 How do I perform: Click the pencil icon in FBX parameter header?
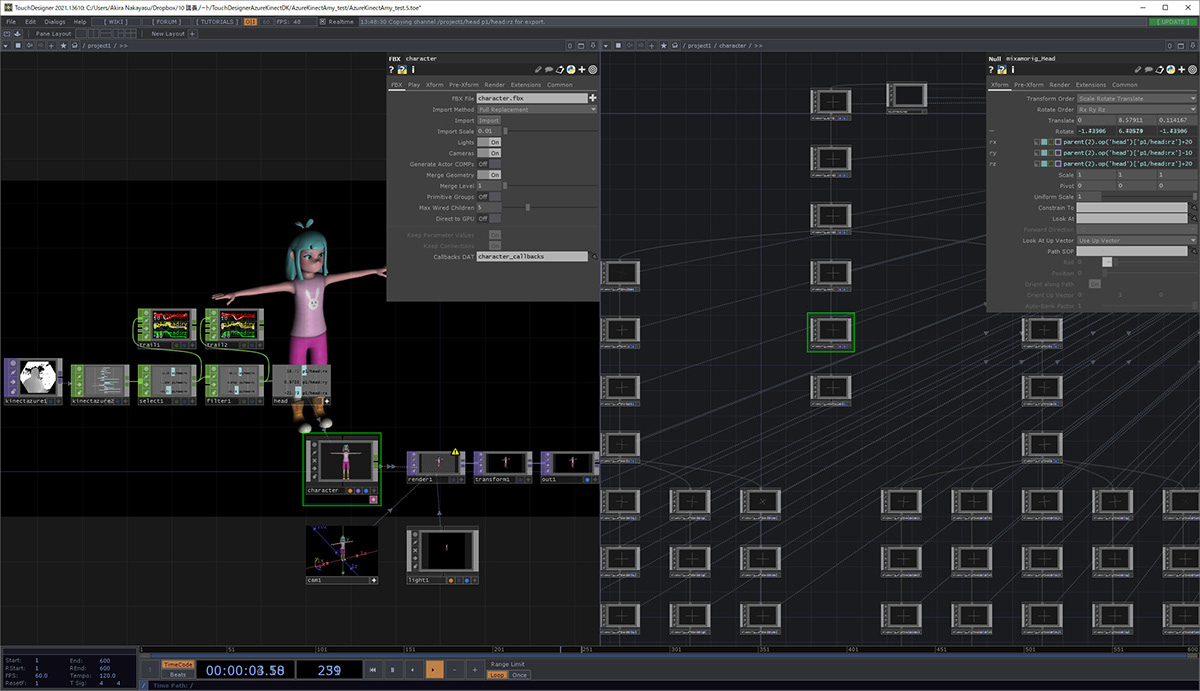coord(539,70)
